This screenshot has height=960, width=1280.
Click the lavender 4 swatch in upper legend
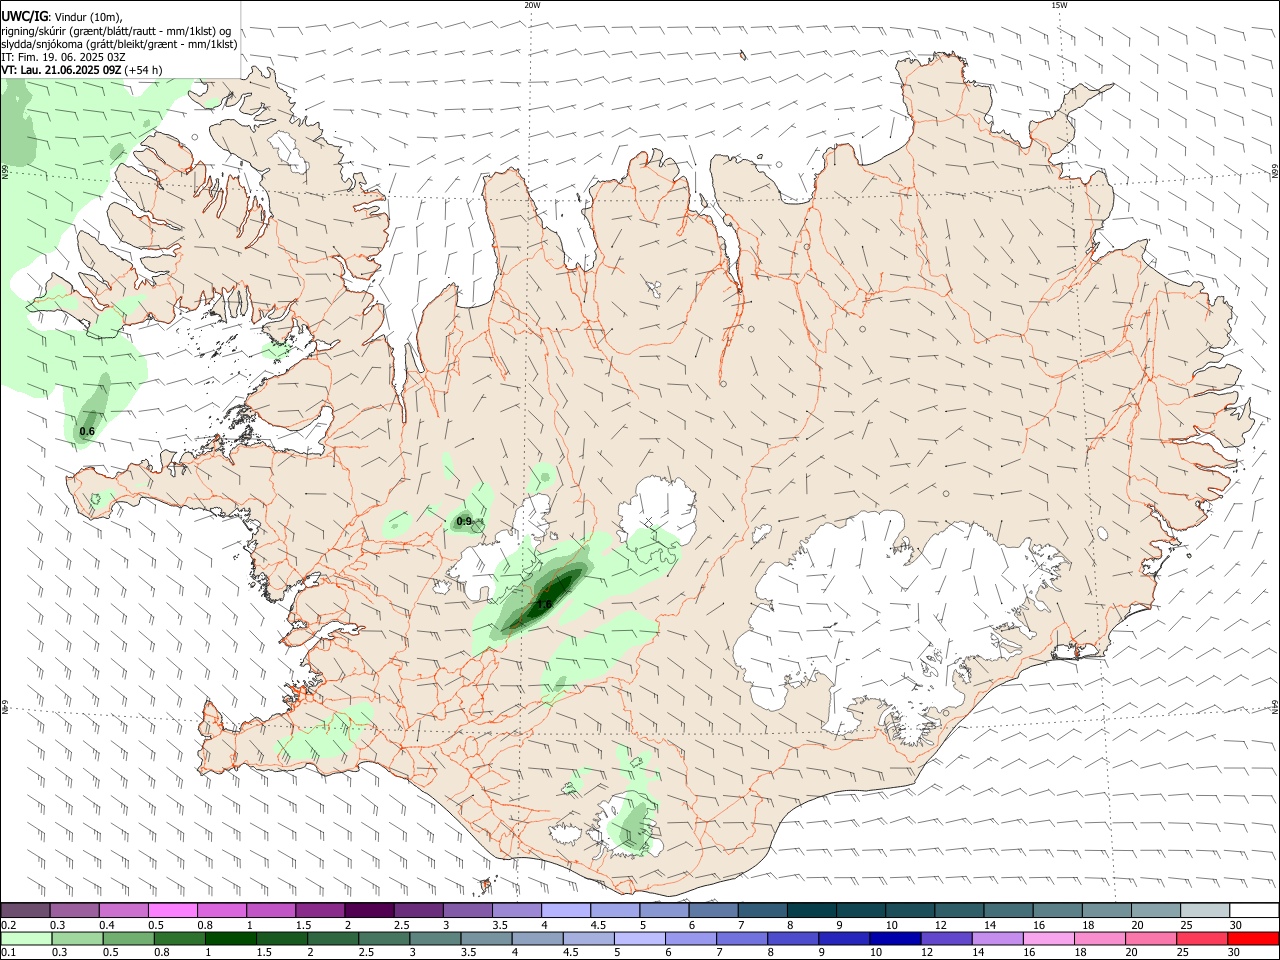[565, 911]
